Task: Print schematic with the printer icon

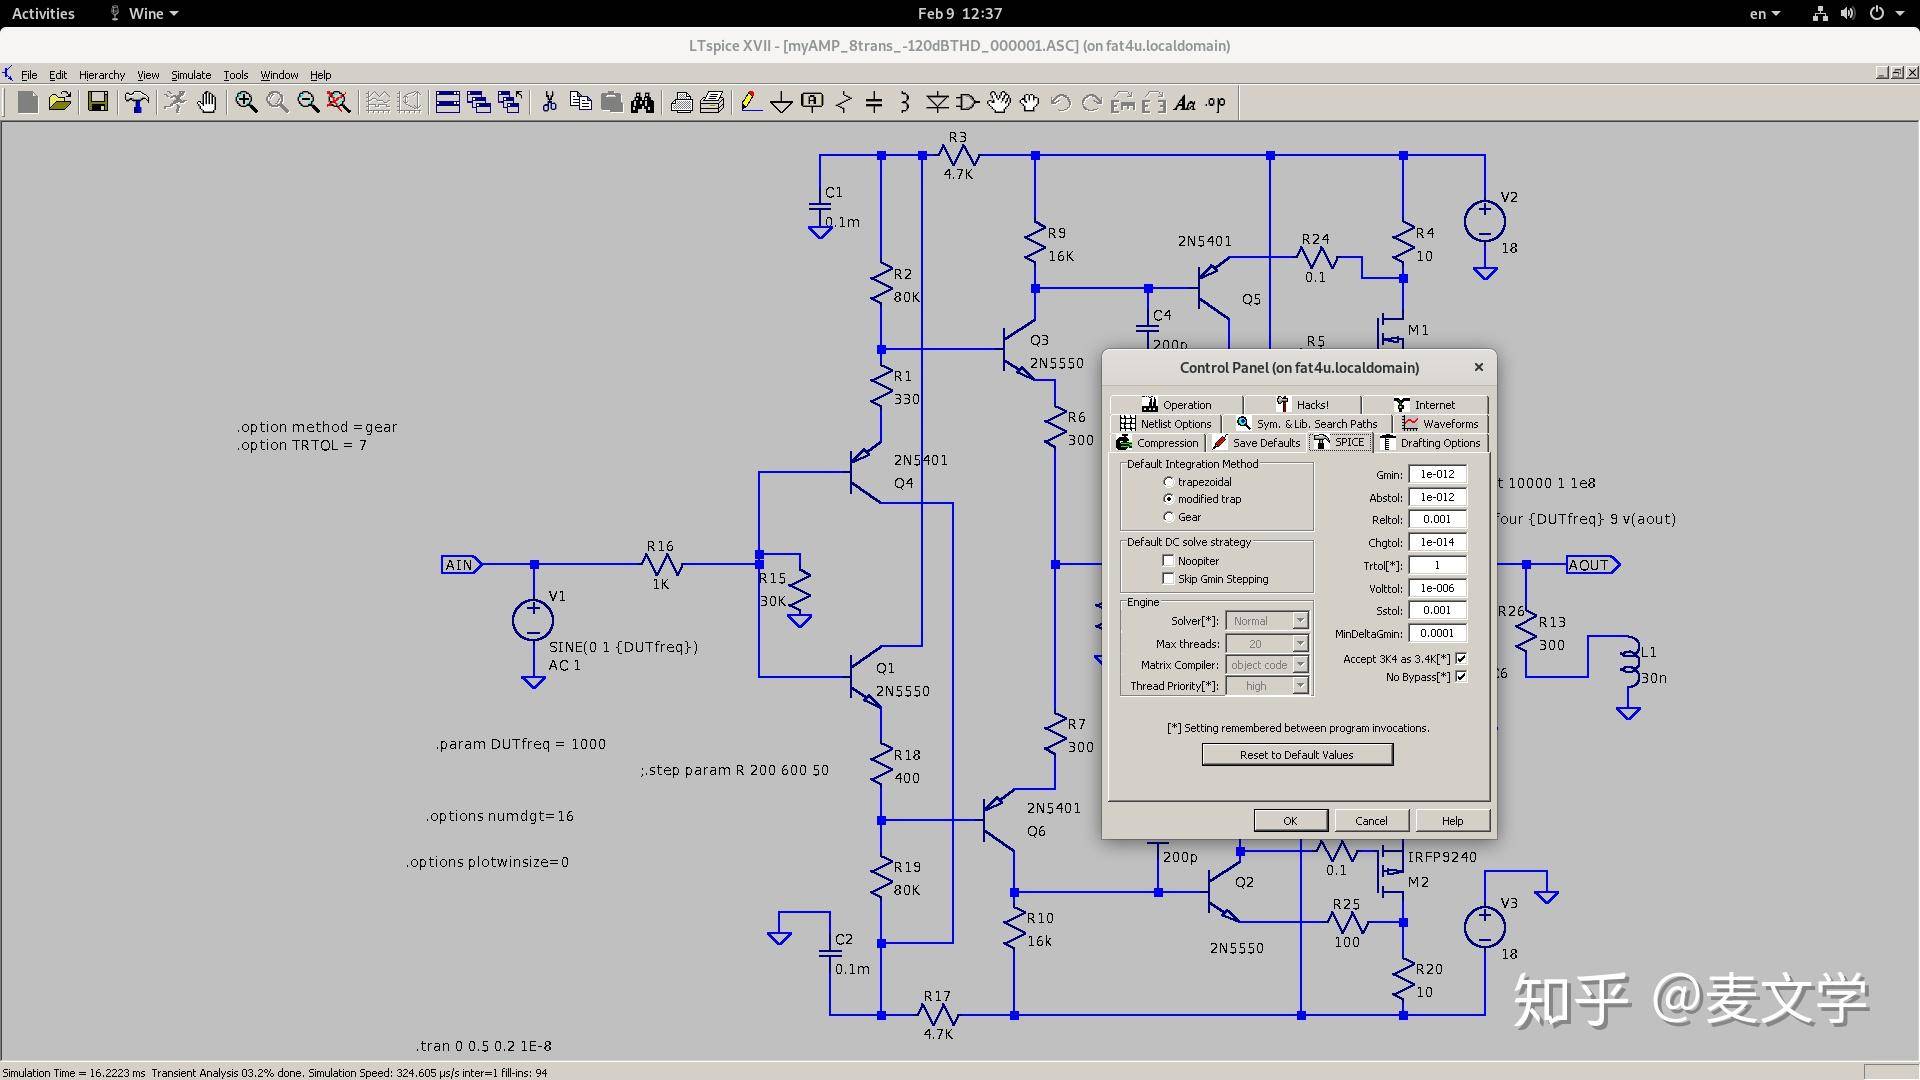Action: click(682, 102)
